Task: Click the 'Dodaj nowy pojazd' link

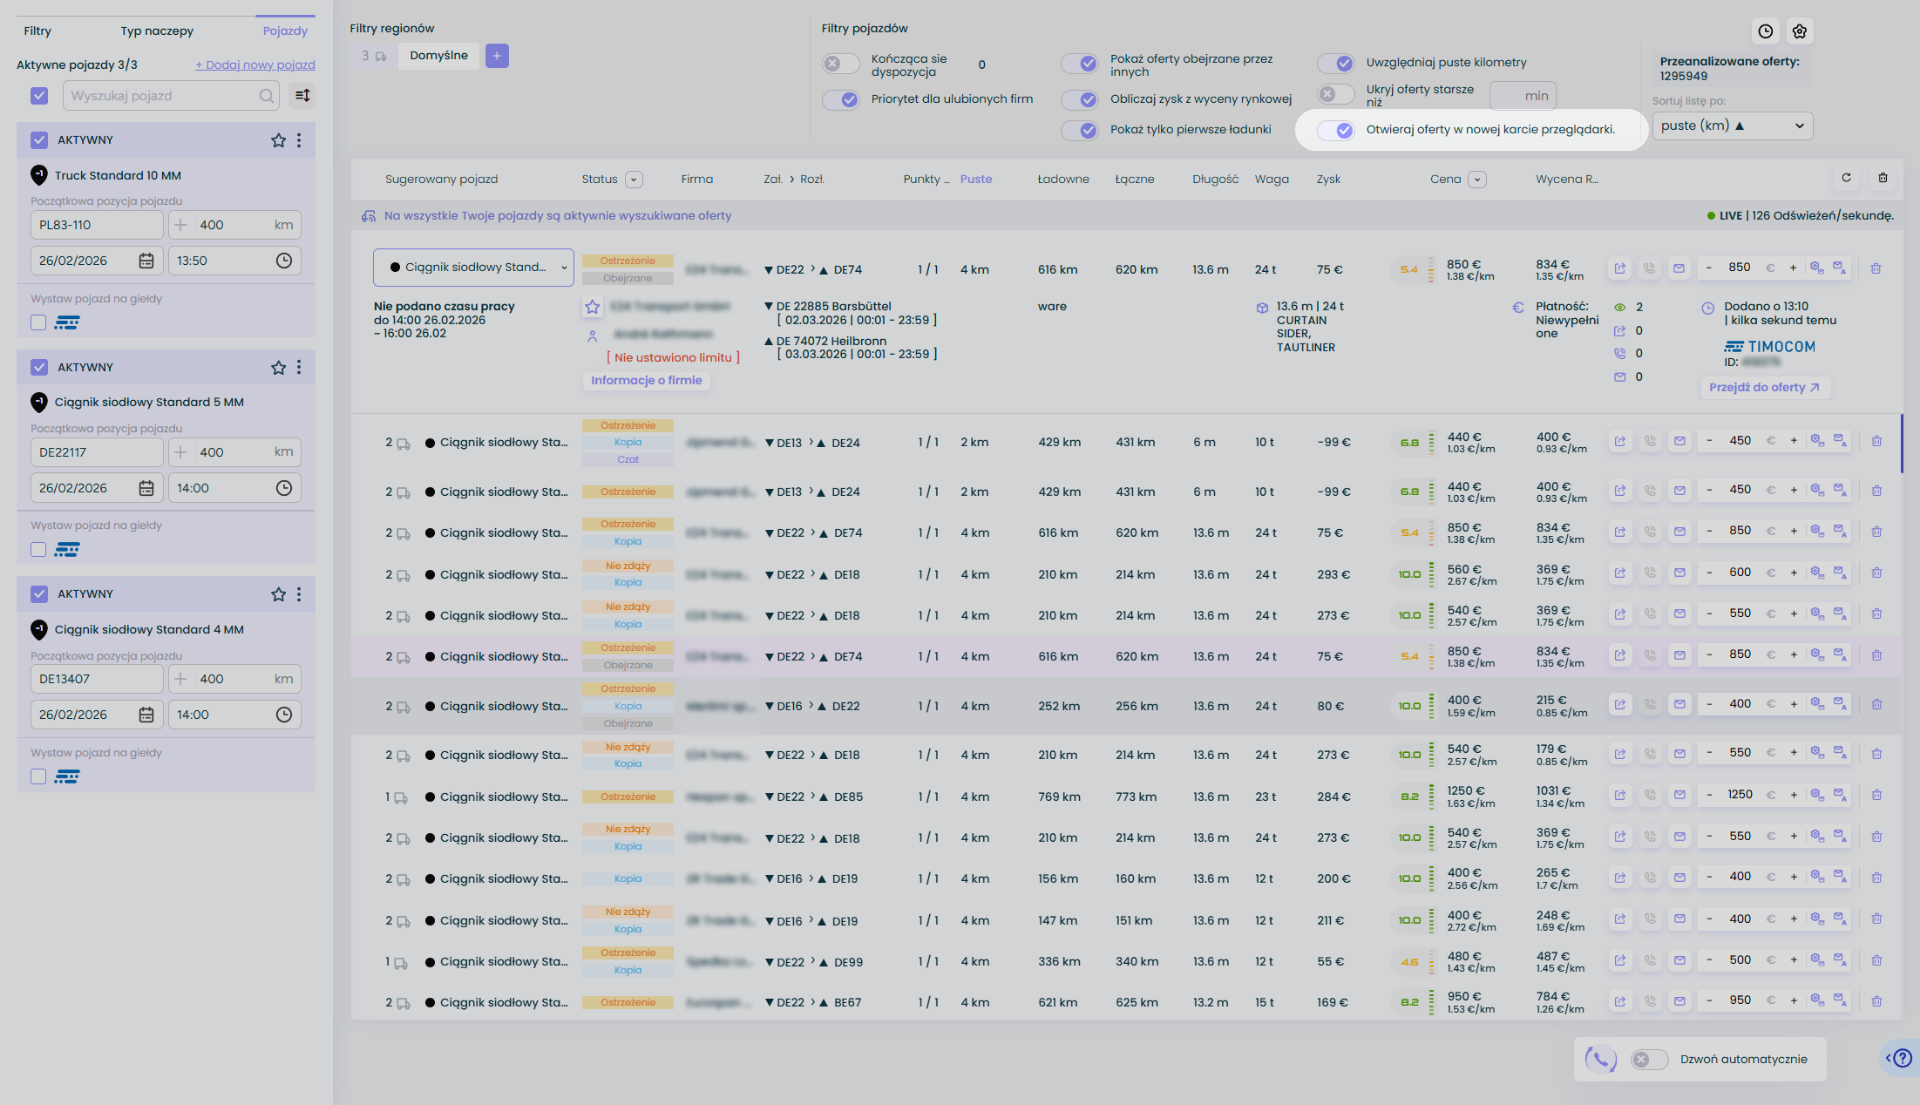Action: [255, 65]
